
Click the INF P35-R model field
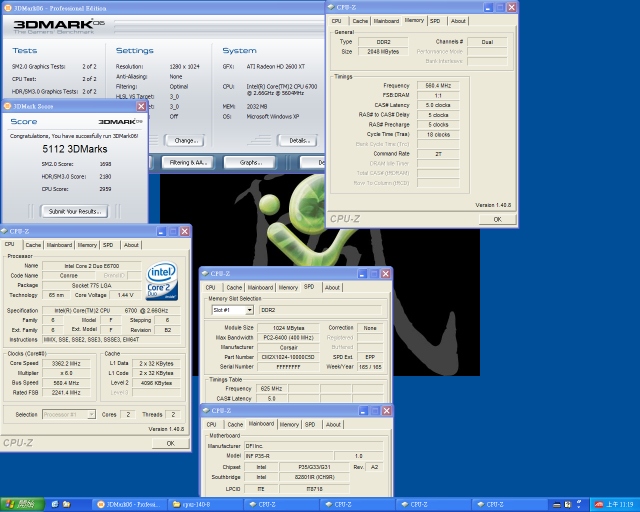[288, 456]
